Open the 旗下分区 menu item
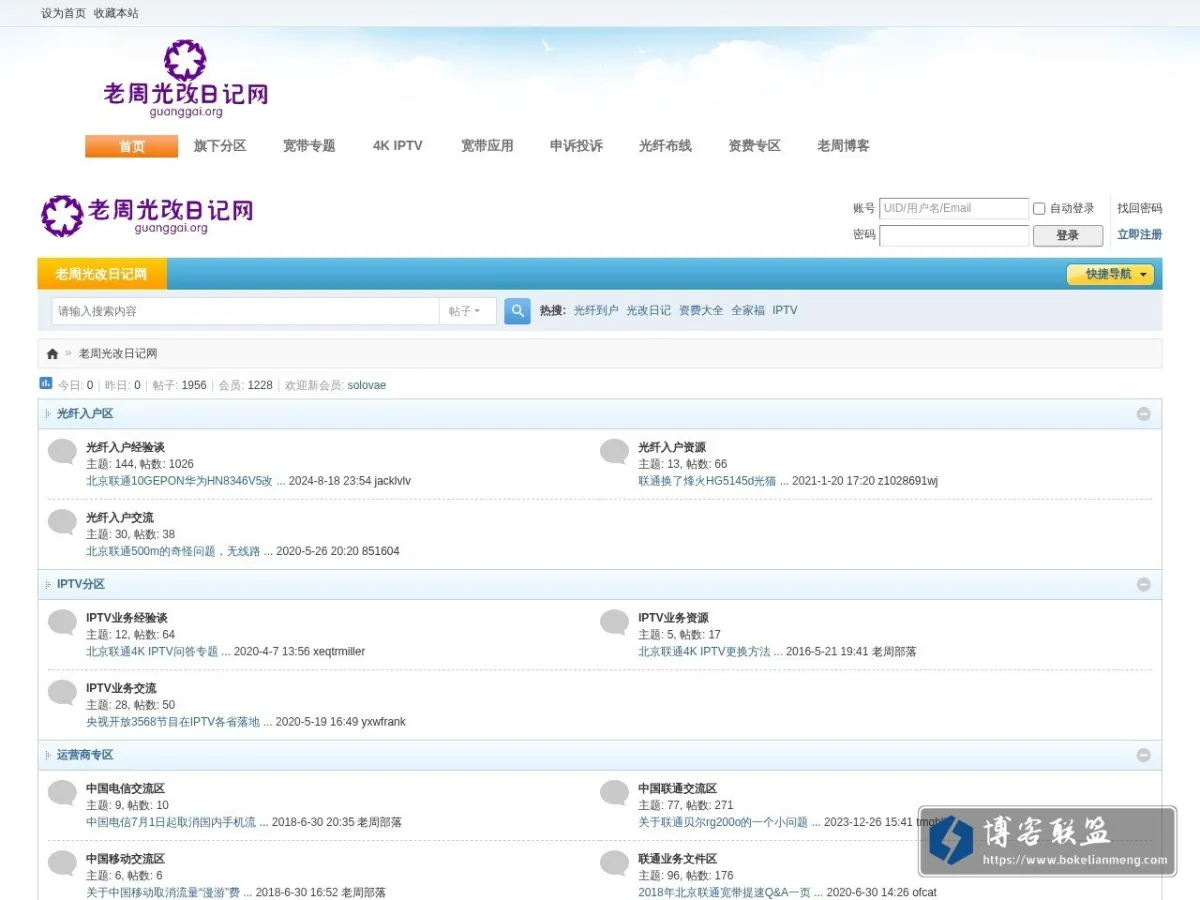Screen dimensions: 1200x900 220,146
